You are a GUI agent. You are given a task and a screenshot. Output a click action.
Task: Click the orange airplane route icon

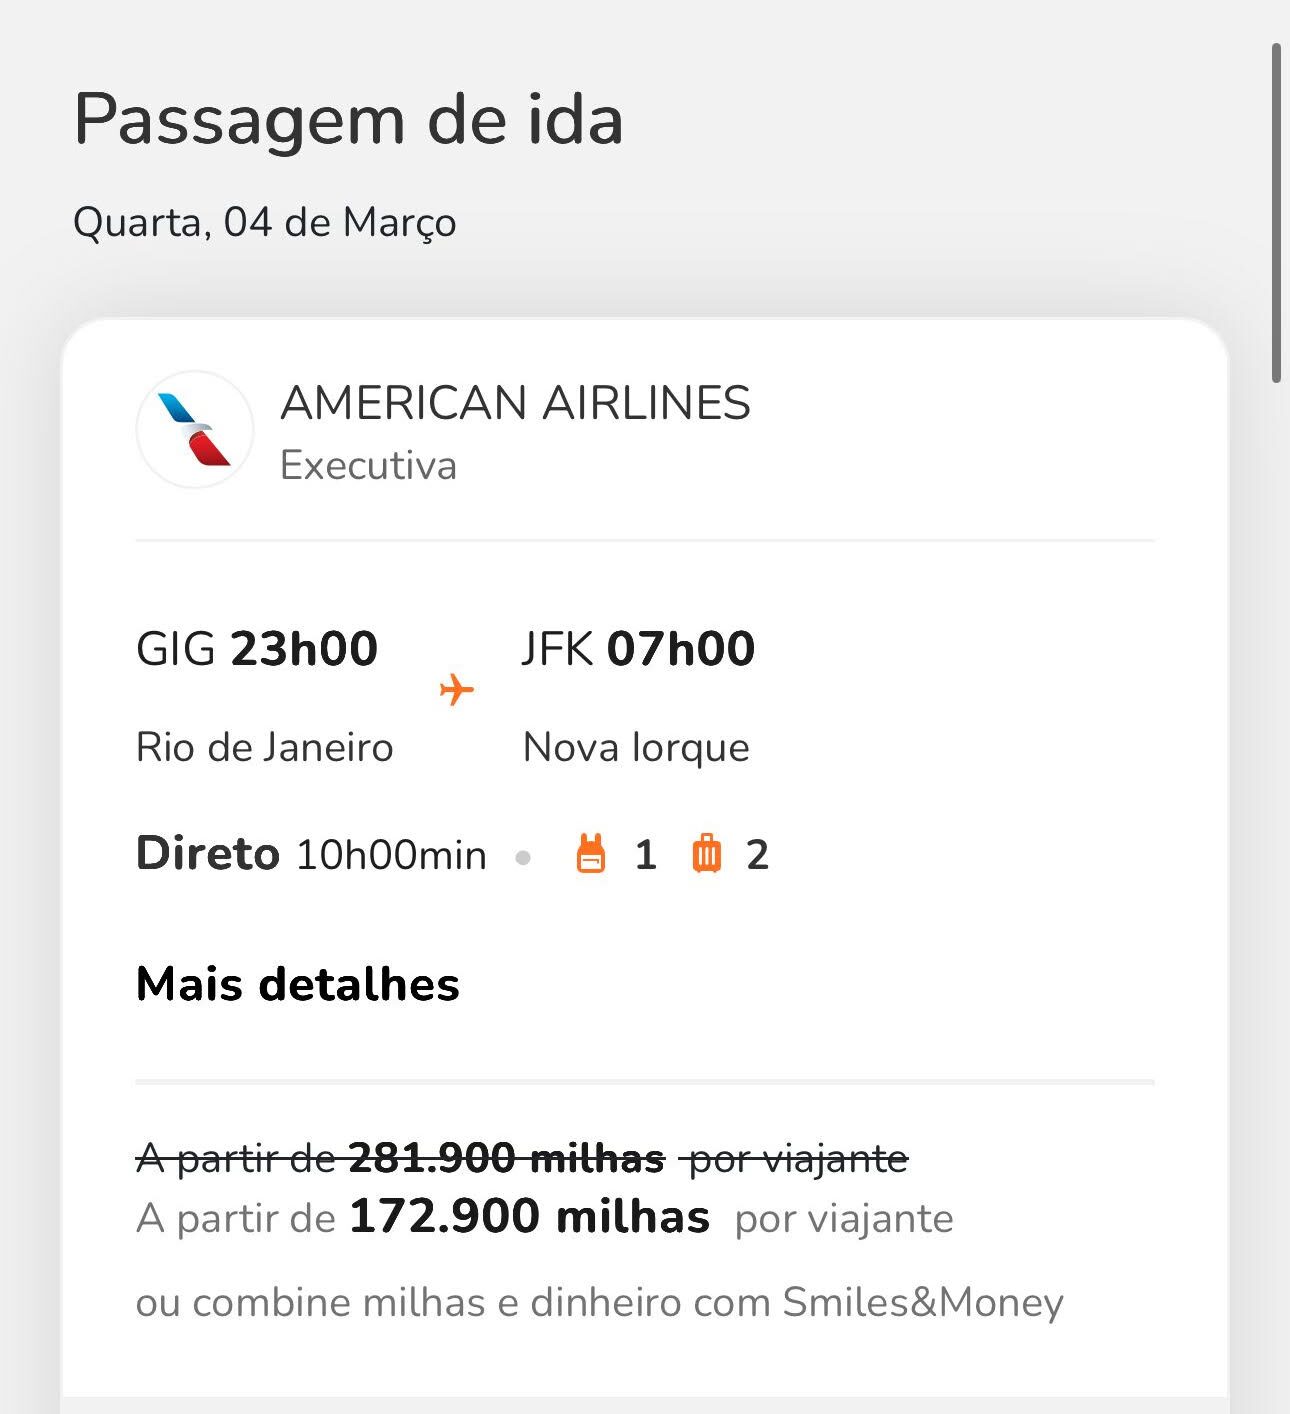(x=457, y=689)
